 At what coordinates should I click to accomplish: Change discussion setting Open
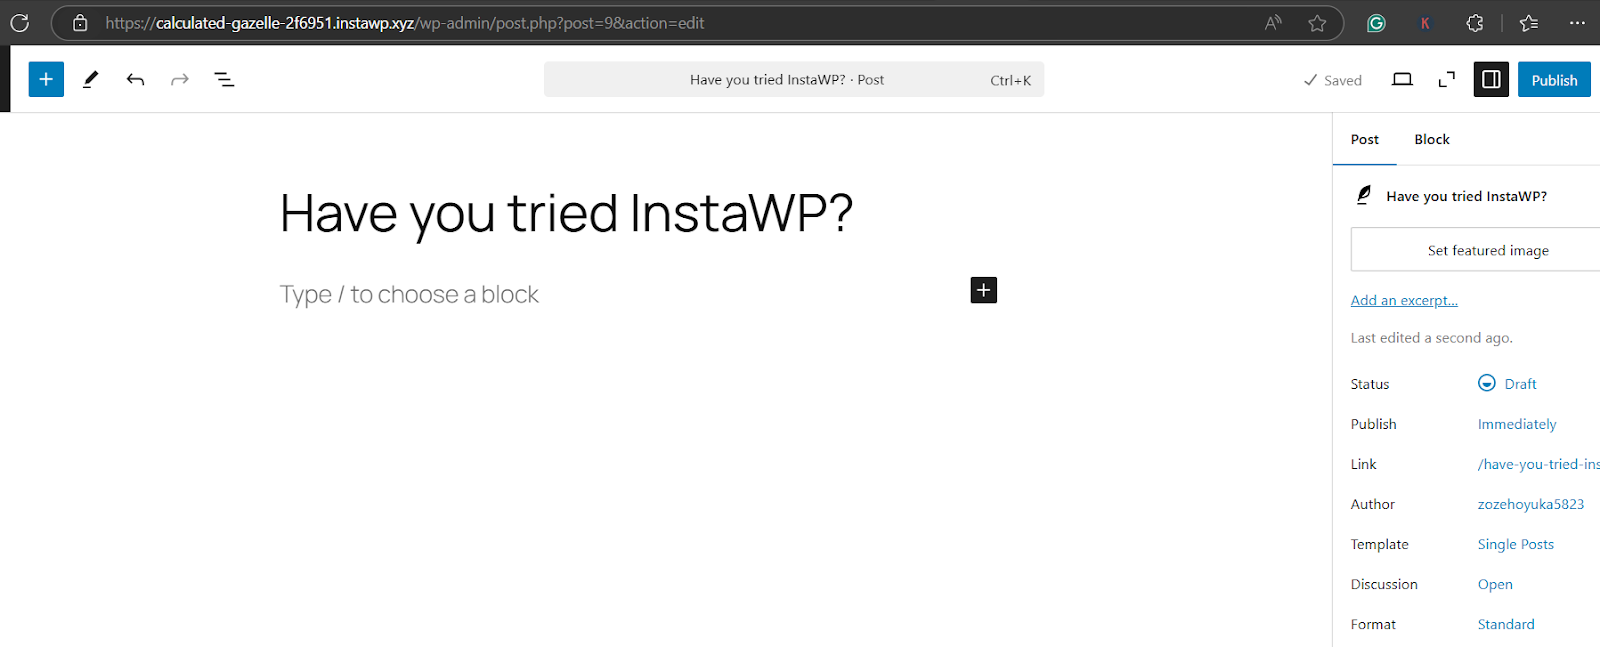pyautogui.click(x=1495, y=584)
